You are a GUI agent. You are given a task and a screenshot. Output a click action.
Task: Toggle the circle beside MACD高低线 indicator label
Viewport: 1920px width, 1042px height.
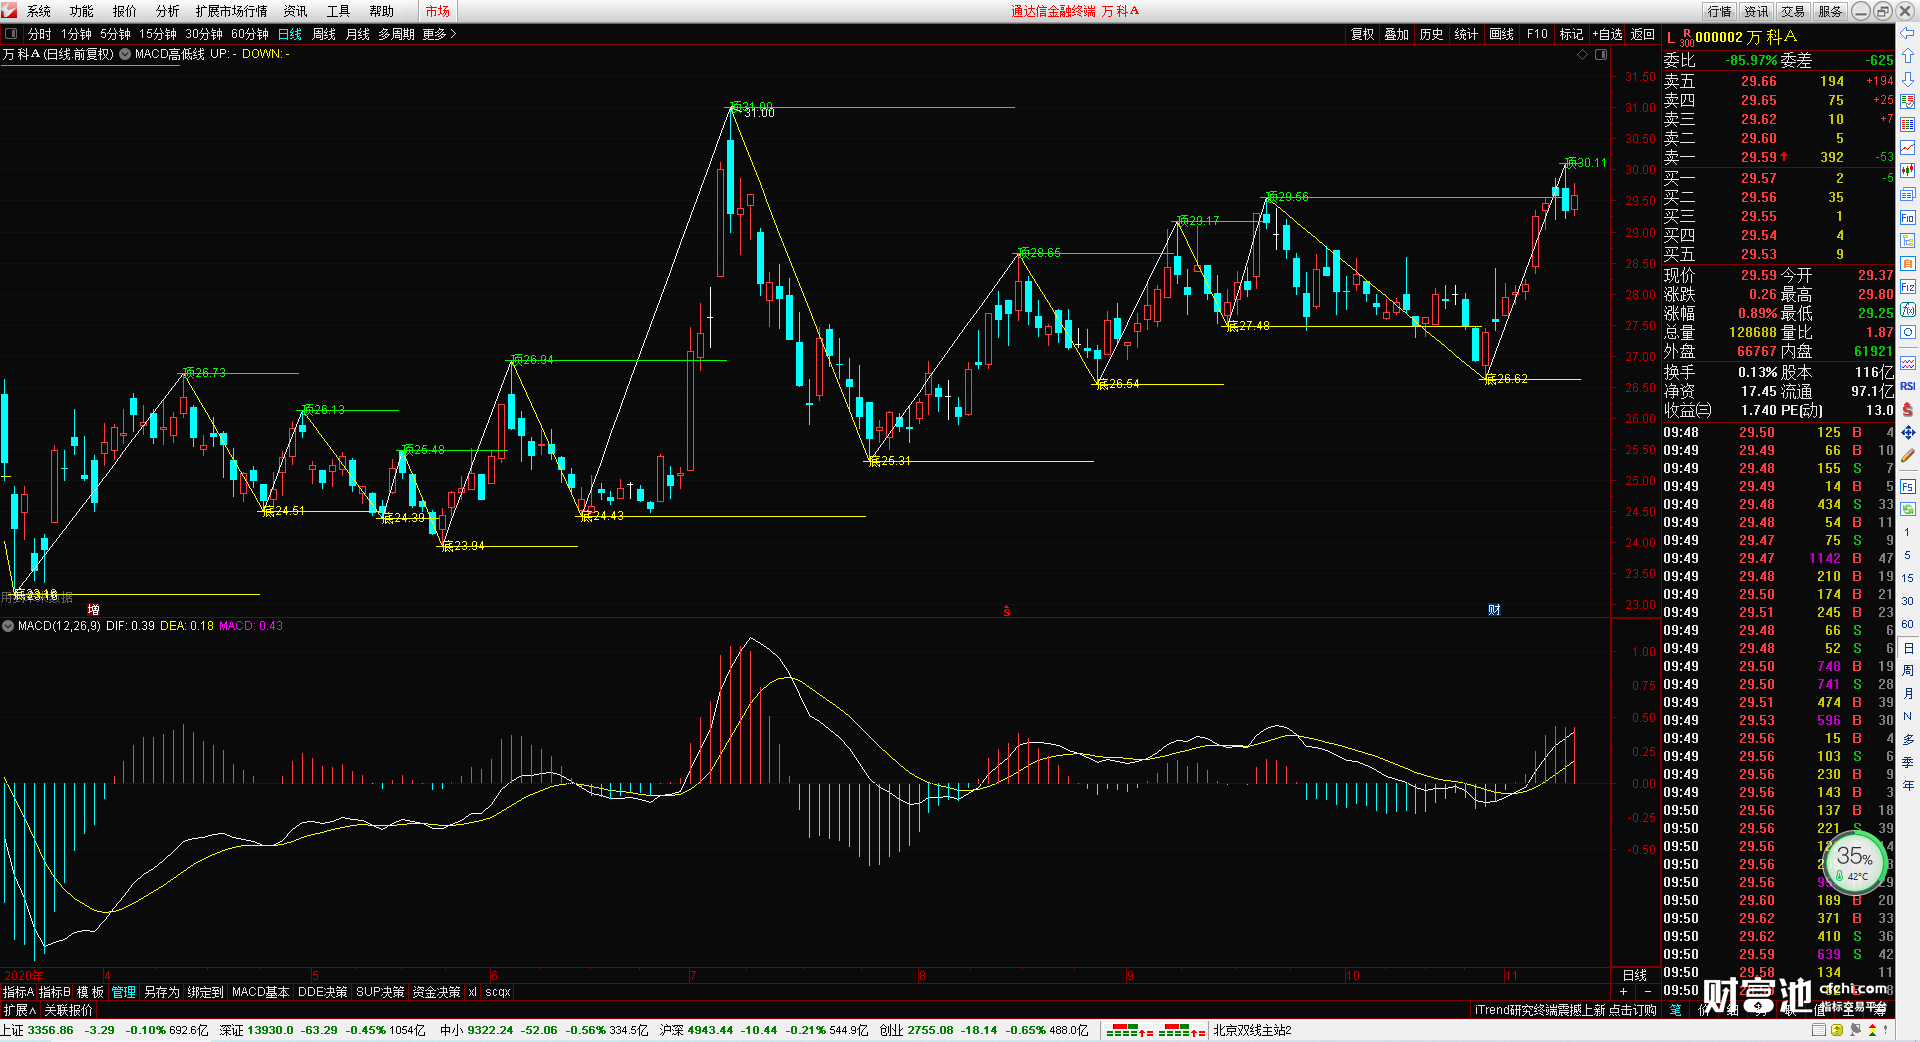pos(125,54)
